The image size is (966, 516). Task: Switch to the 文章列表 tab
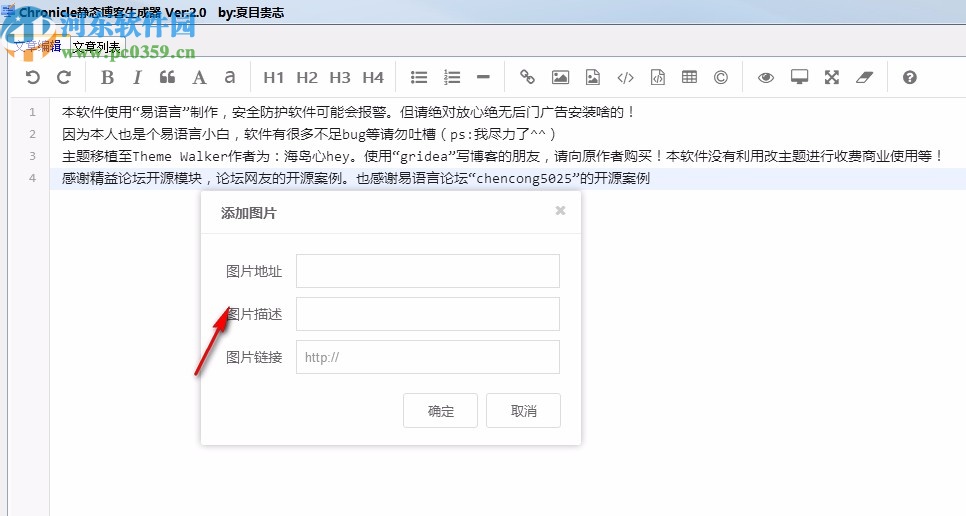click(x=97, y=46)
